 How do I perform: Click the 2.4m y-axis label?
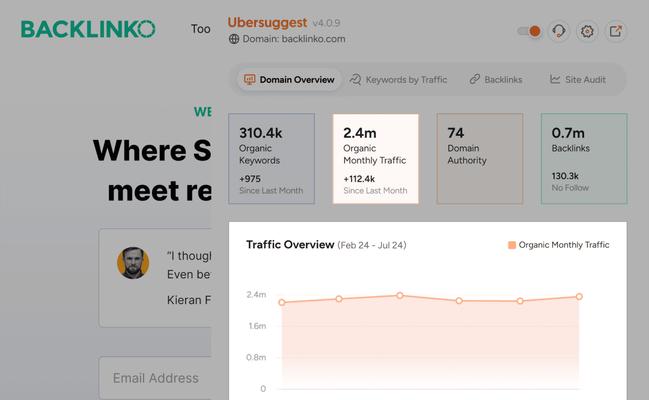256,294
